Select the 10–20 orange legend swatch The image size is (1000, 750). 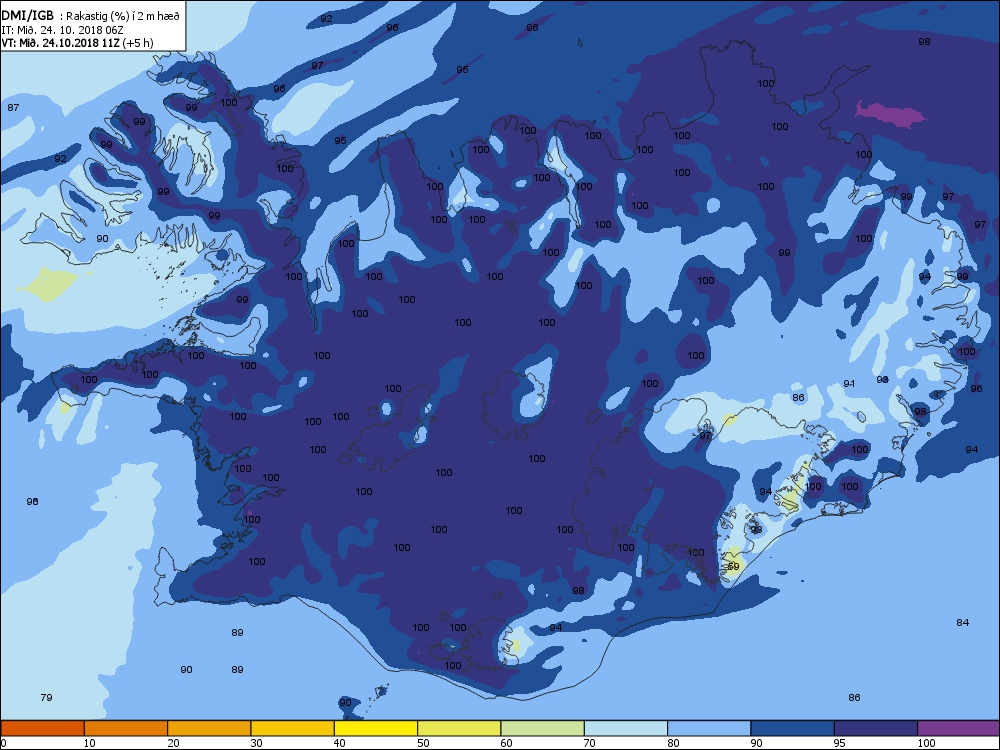point(126,728)
